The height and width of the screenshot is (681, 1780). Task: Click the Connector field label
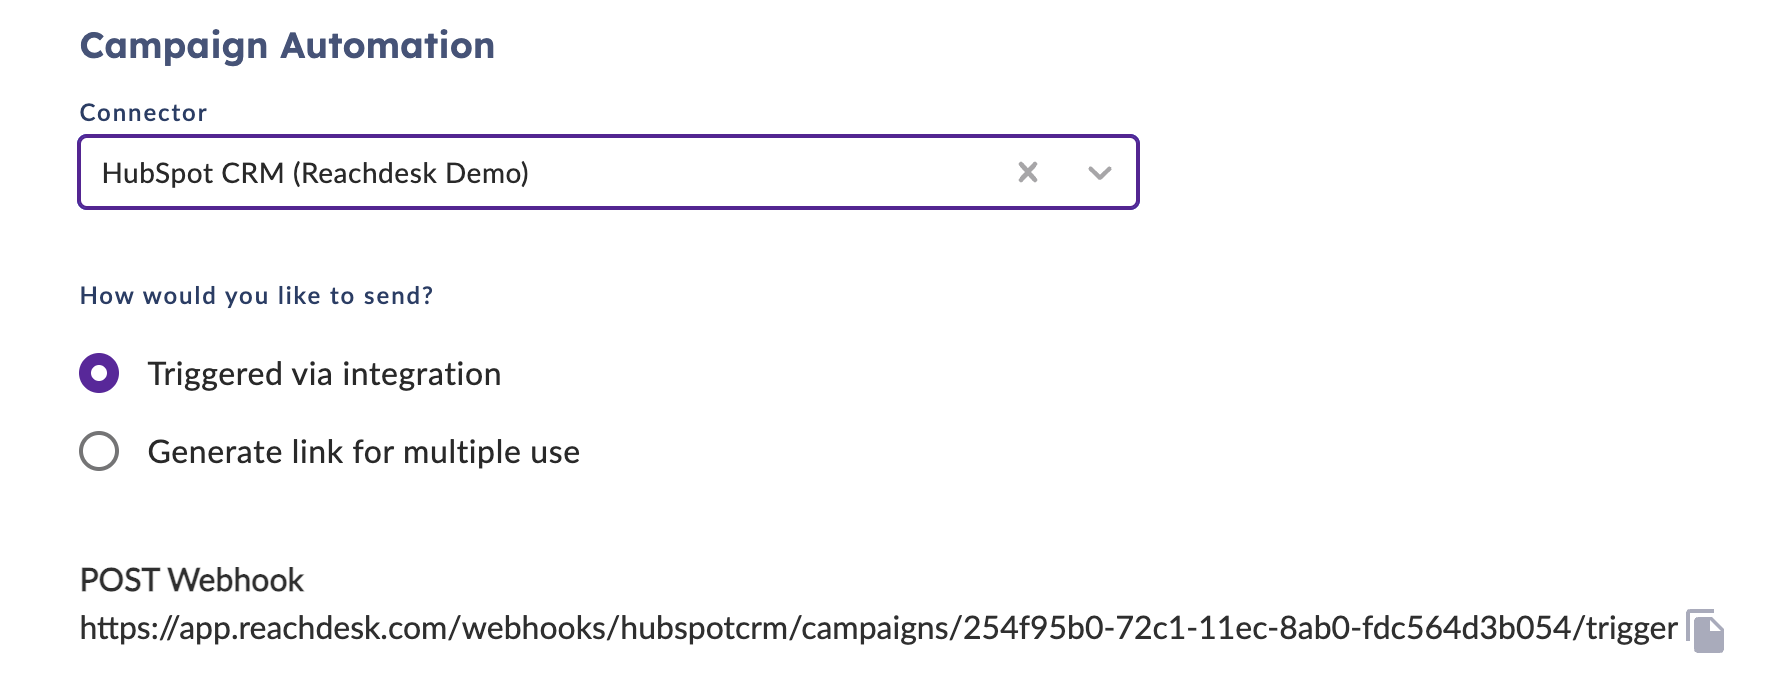pos(143,112)
